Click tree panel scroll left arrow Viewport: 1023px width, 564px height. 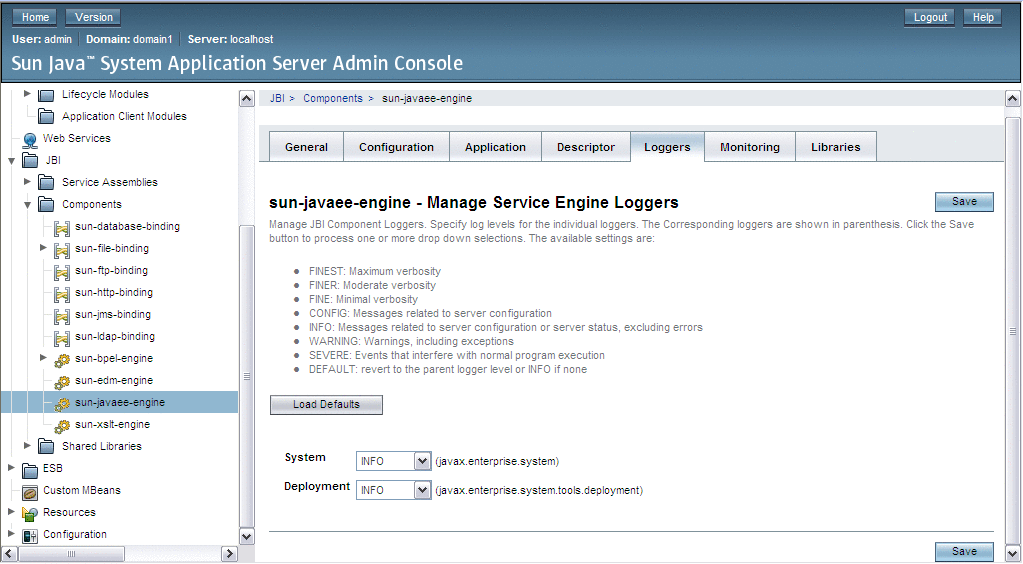coord(9,554)
